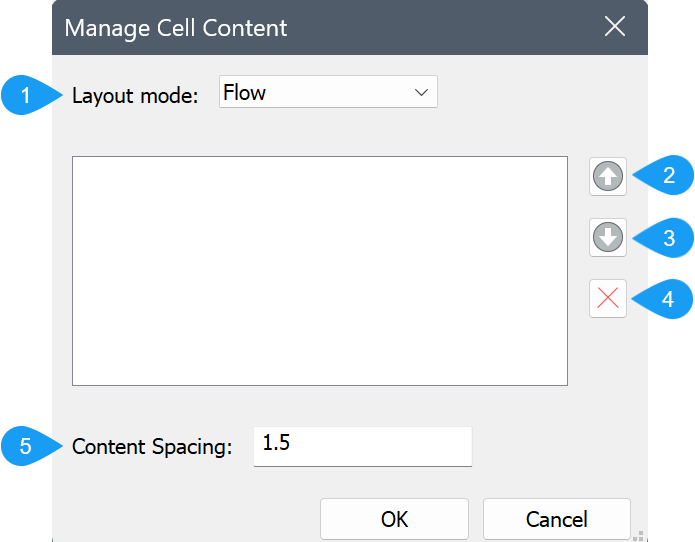Click the Content Spacing input field
This screenshot has height=542, width=695.
click(x=380, y=446)
